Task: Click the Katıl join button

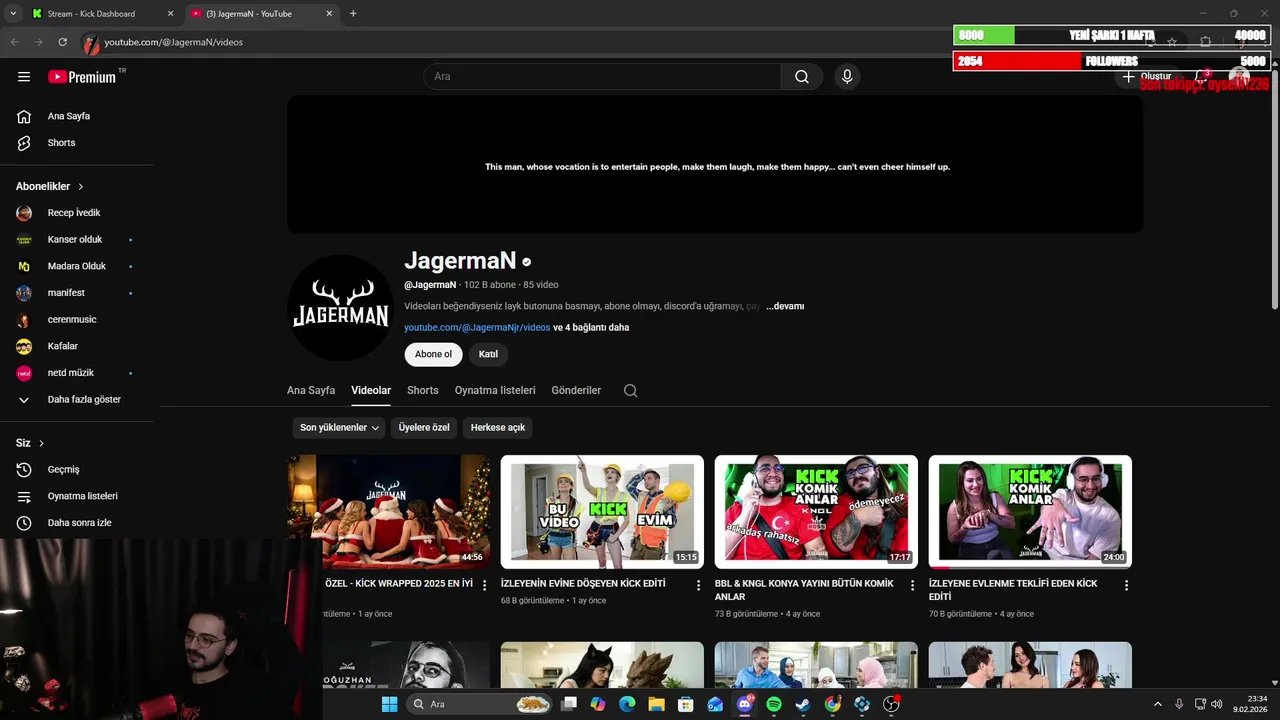Action: [x=488, y=354]
